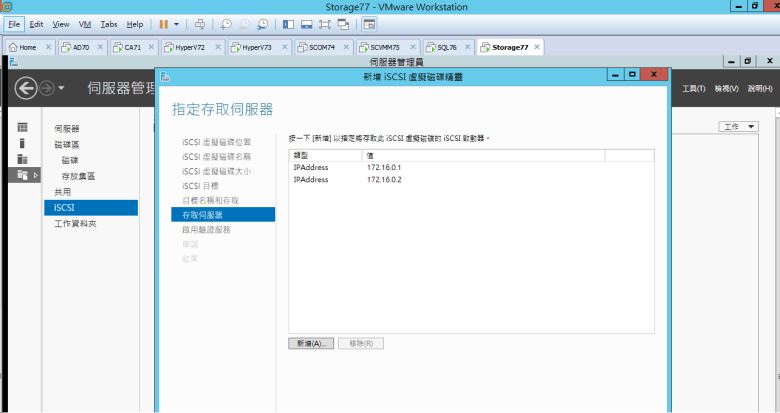Screen dimensions: 780x413
Task: Open the VM menu
Action: click(84, 23)
